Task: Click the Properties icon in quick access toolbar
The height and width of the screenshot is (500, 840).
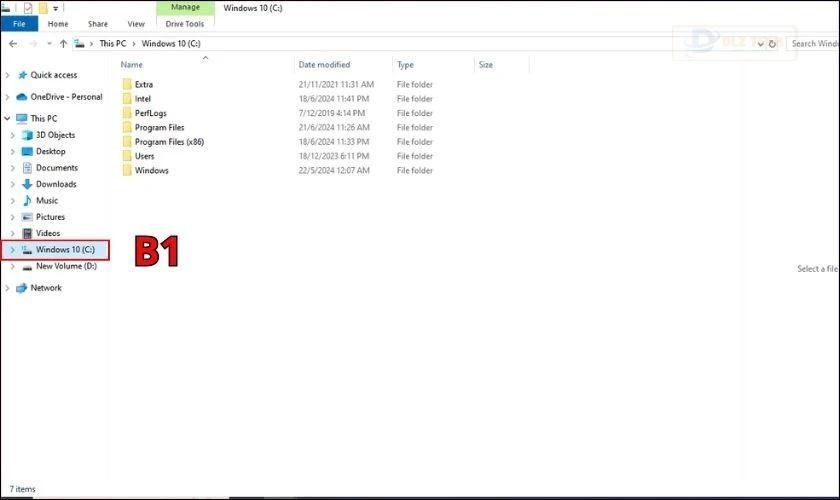Action: pos(27,8)
